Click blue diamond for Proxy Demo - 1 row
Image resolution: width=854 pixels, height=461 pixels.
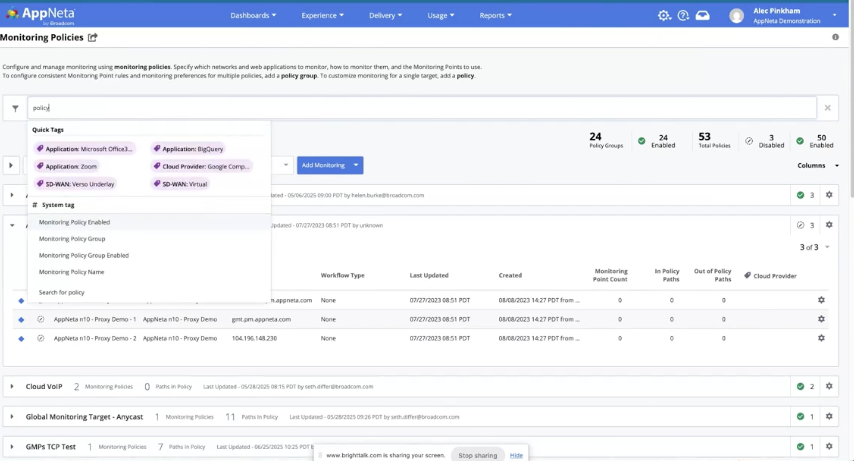[21, 320]
